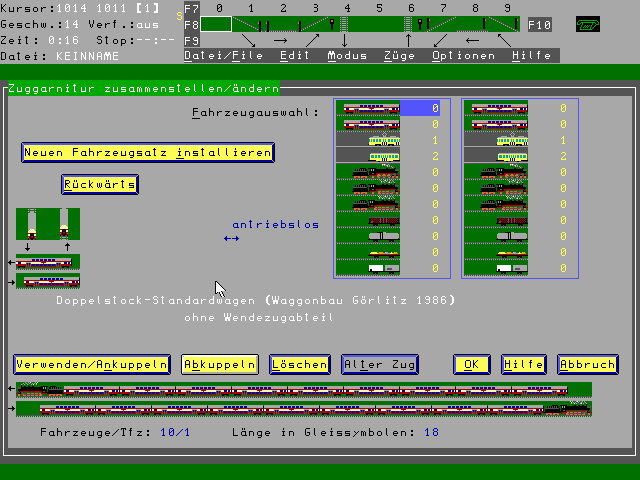Click the blue bidirectional arrow under antriebslos
This screenshot has width=640, height=480.
pyautogui.click(x=231, y=239)
